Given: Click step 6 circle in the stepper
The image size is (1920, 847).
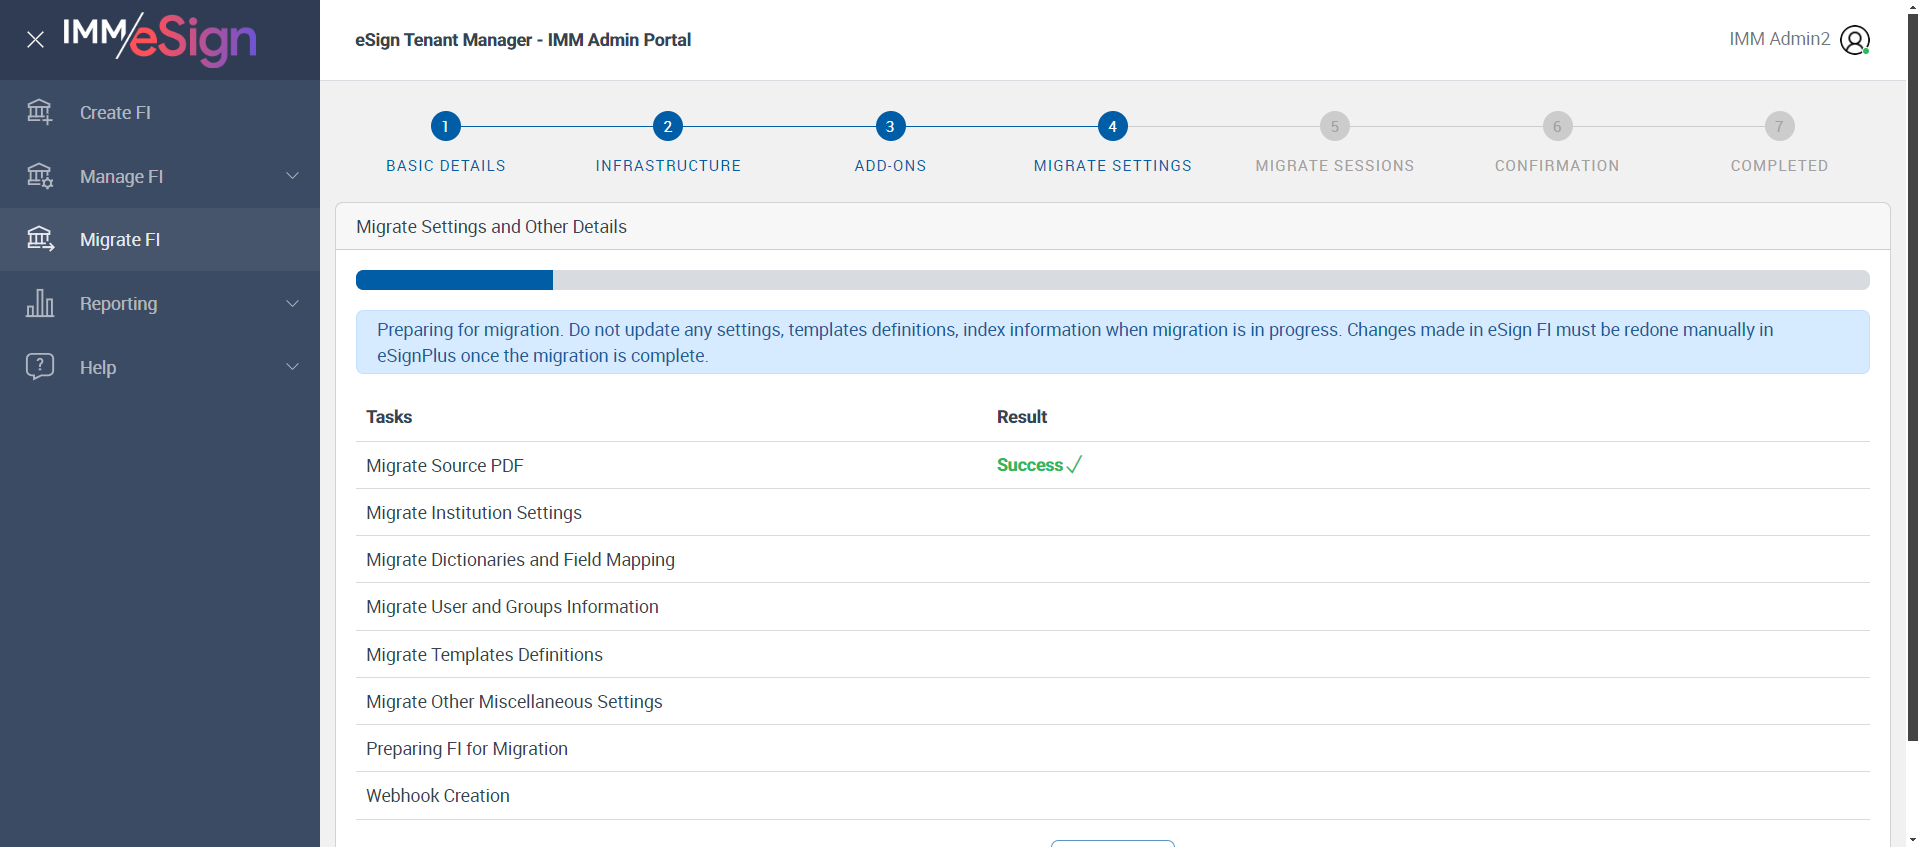Looking at the screenshot, I should [x=1557, y=126].
